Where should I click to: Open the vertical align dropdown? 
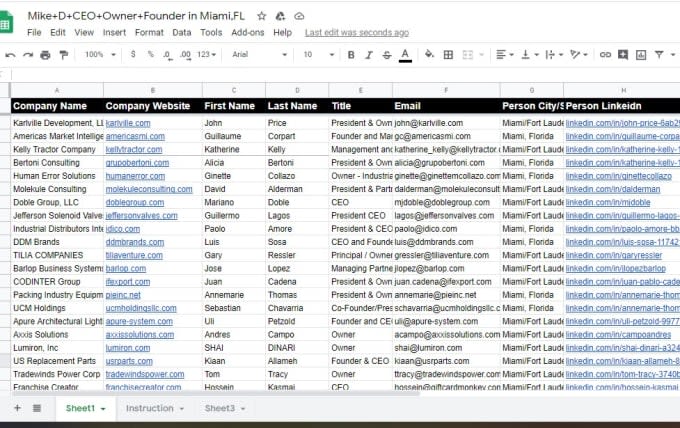pos(530,55)
